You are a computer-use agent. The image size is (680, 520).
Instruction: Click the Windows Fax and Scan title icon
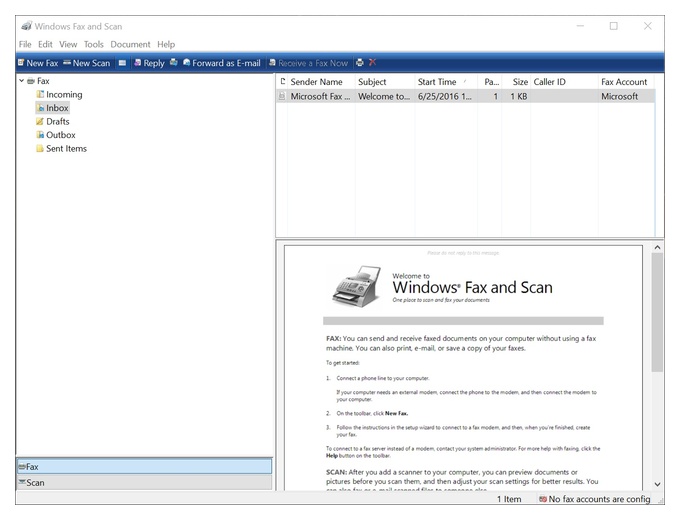pos(27,26)
